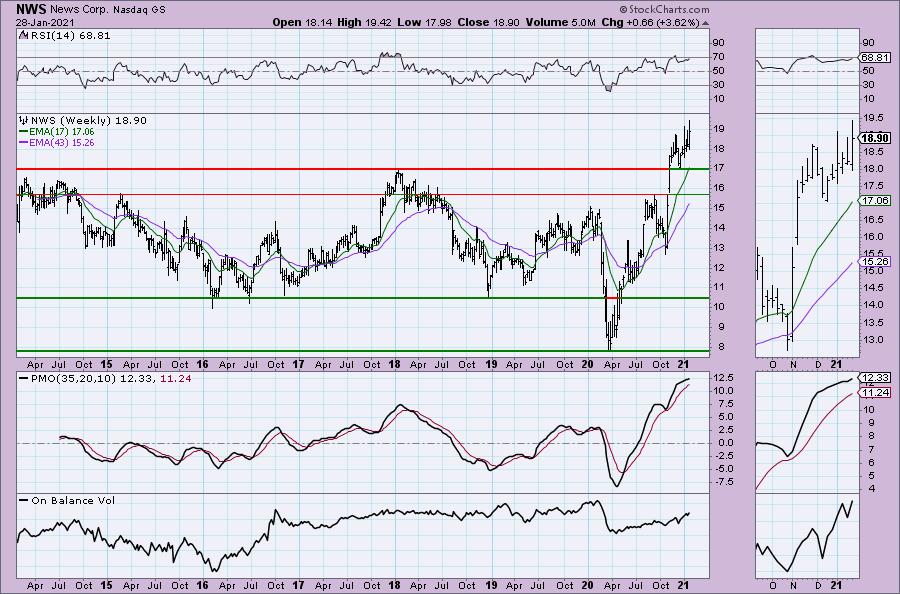Click the High 19.42 value

click(365, 22)
